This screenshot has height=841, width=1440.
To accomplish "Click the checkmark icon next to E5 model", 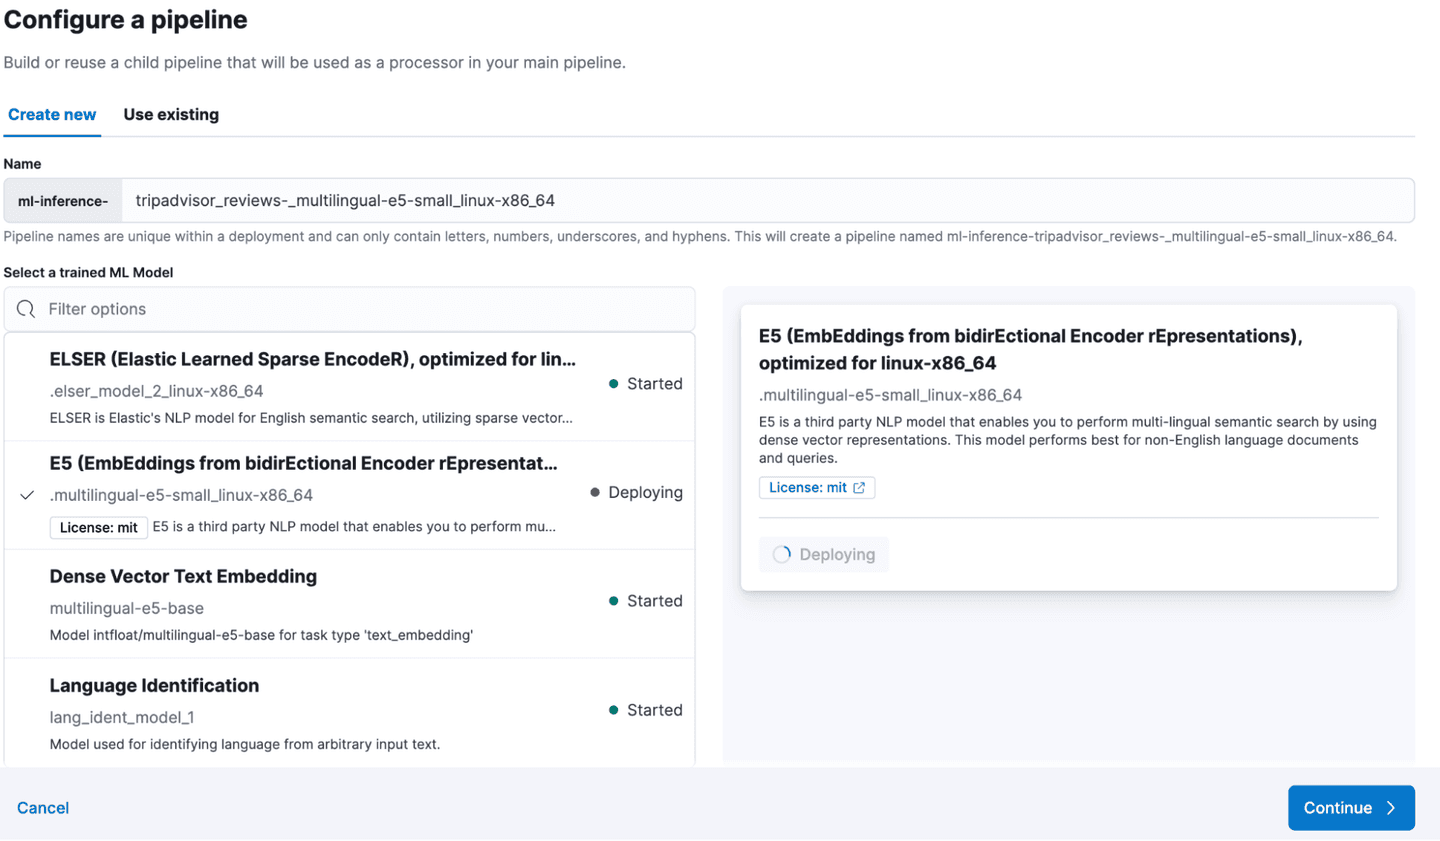I will pyautogui.click(x=27, y=495).
